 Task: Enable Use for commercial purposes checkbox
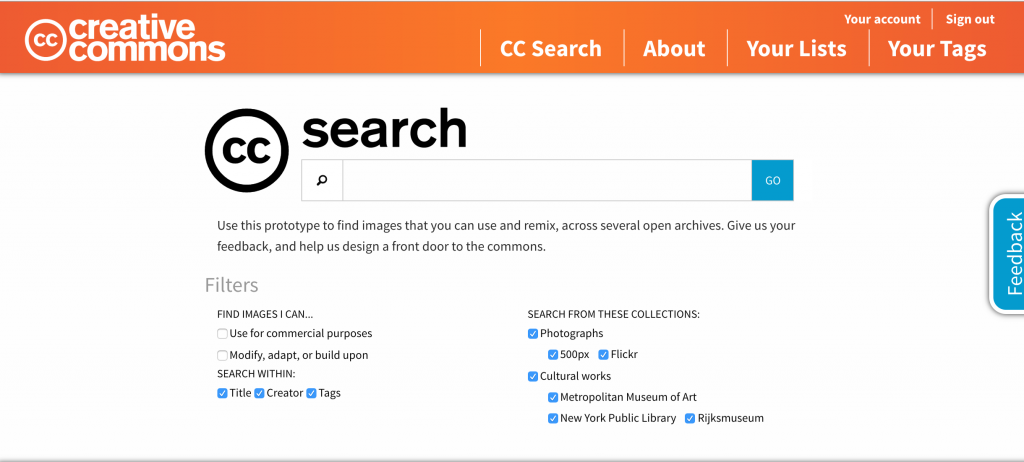pyautogui.click(x=222, y=334)
